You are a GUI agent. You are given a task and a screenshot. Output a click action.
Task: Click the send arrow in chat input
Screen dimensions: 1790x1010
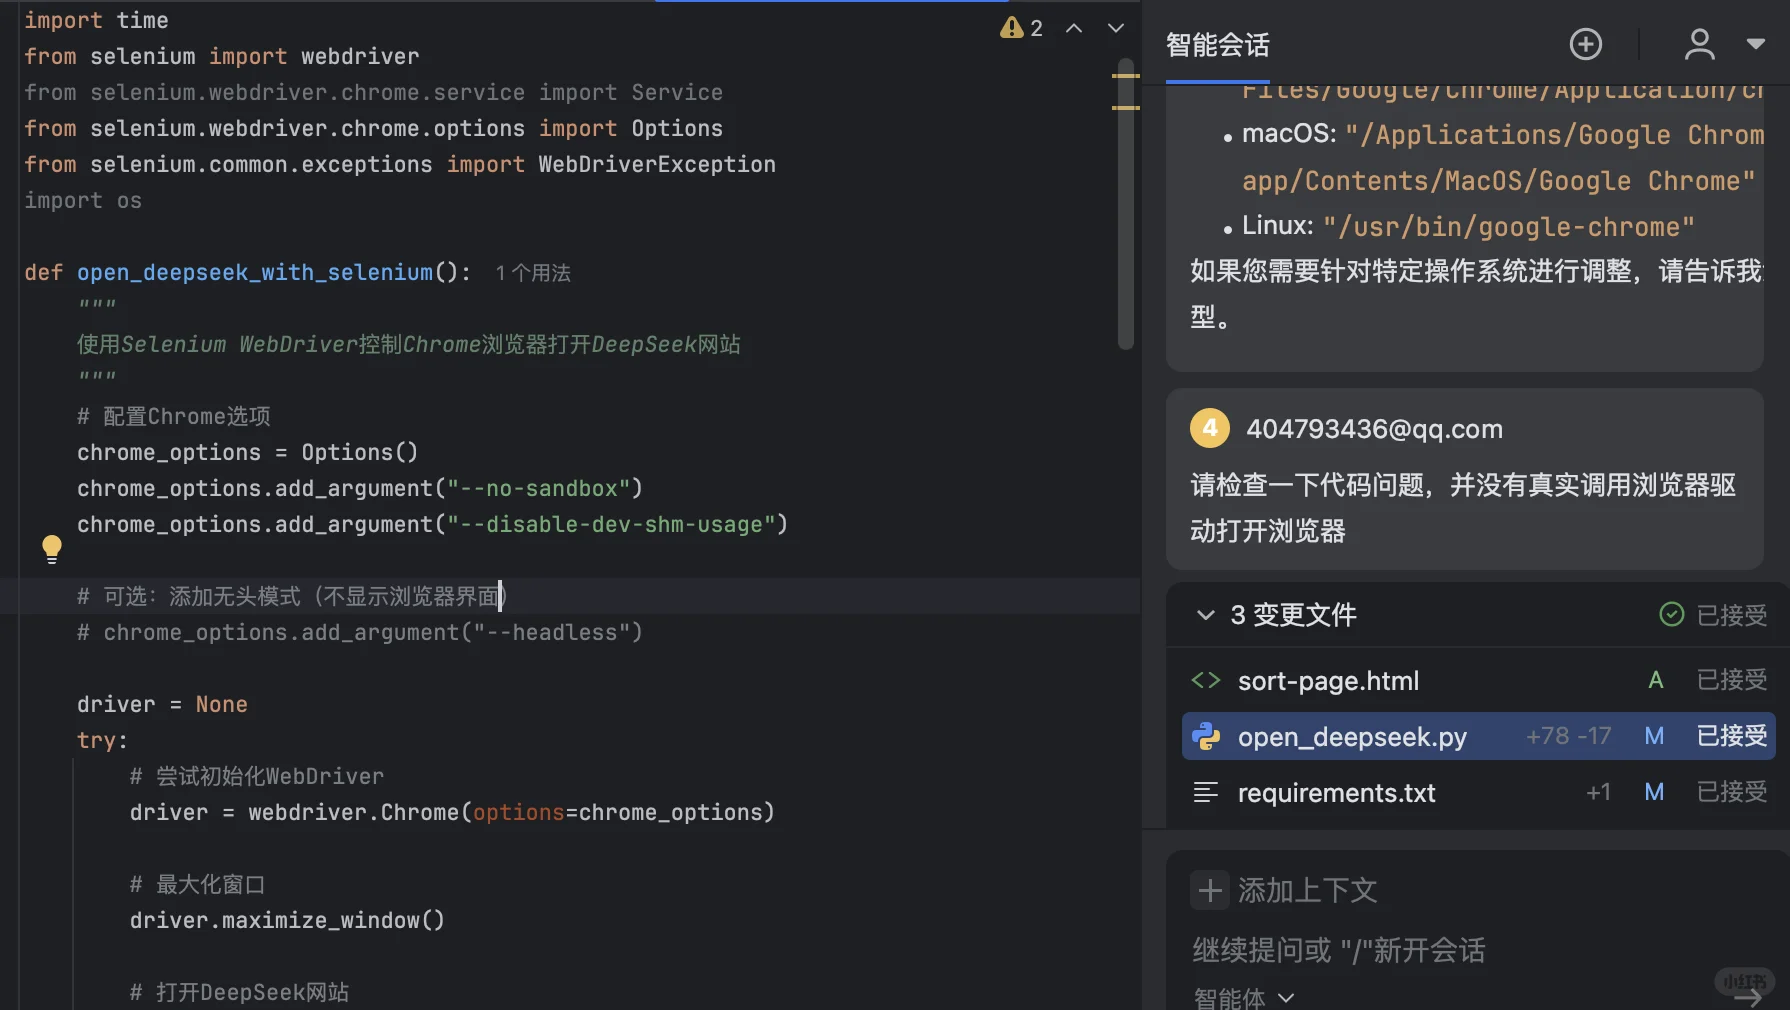click(x=1748, y=996)
